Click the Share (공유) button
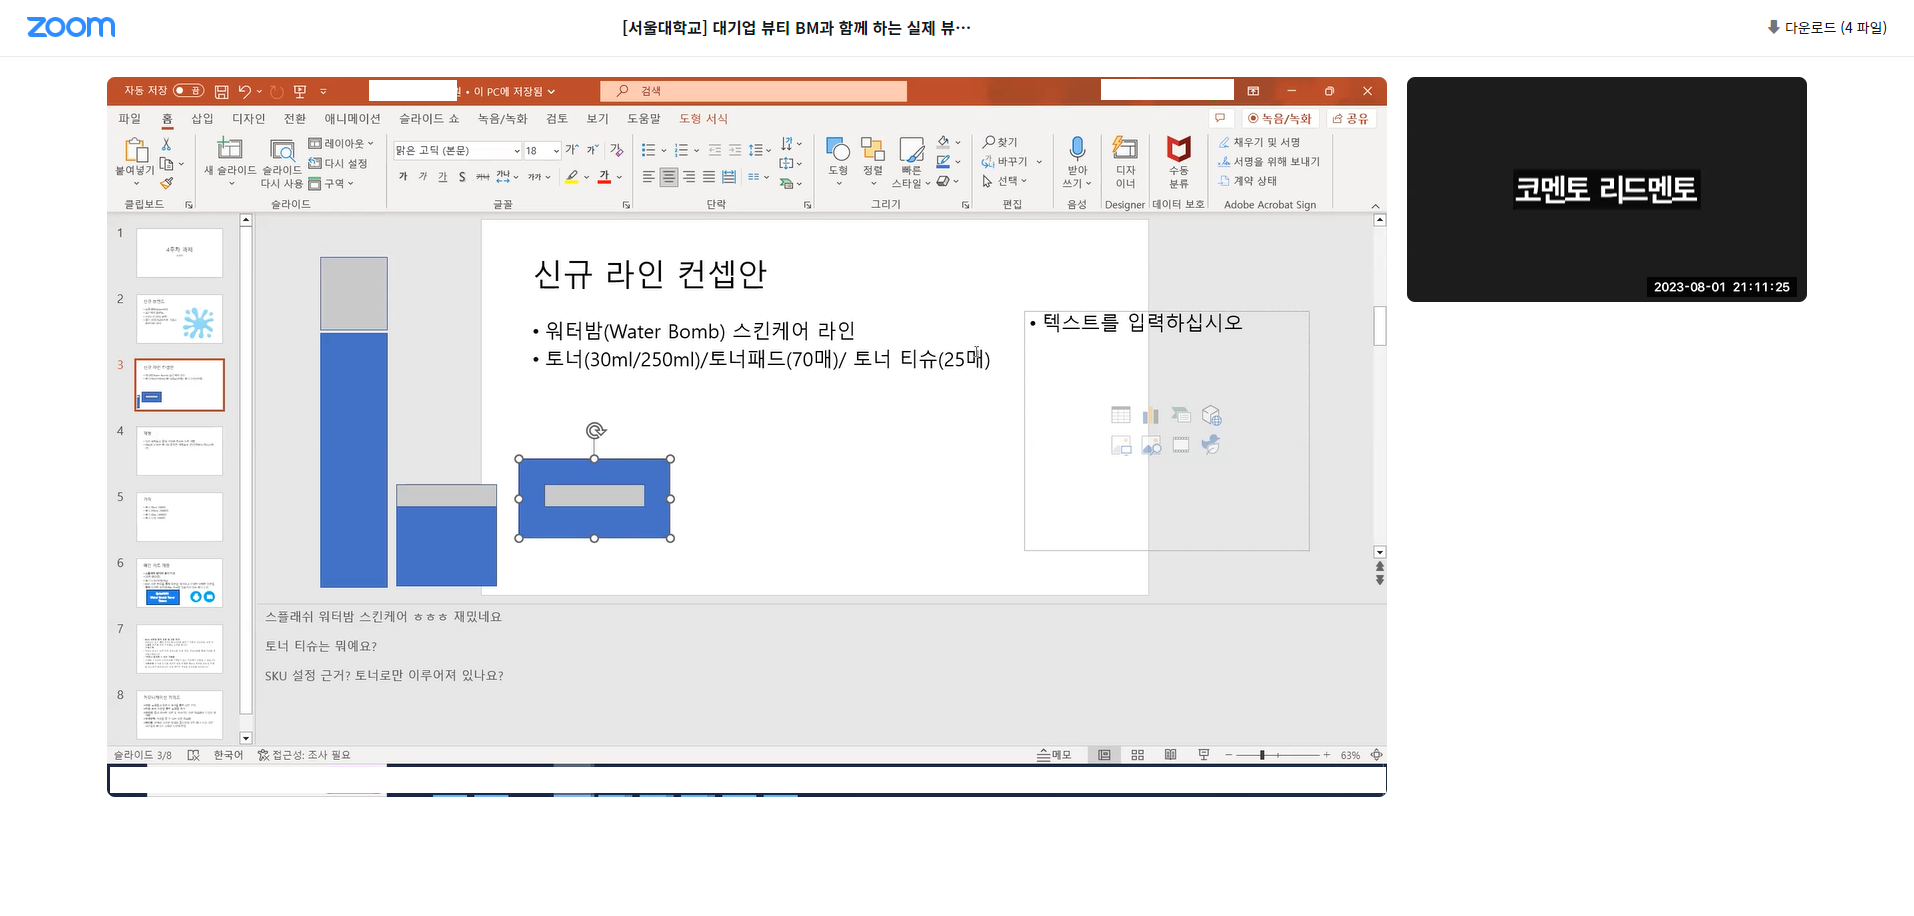 click(x=1350, y=118)
